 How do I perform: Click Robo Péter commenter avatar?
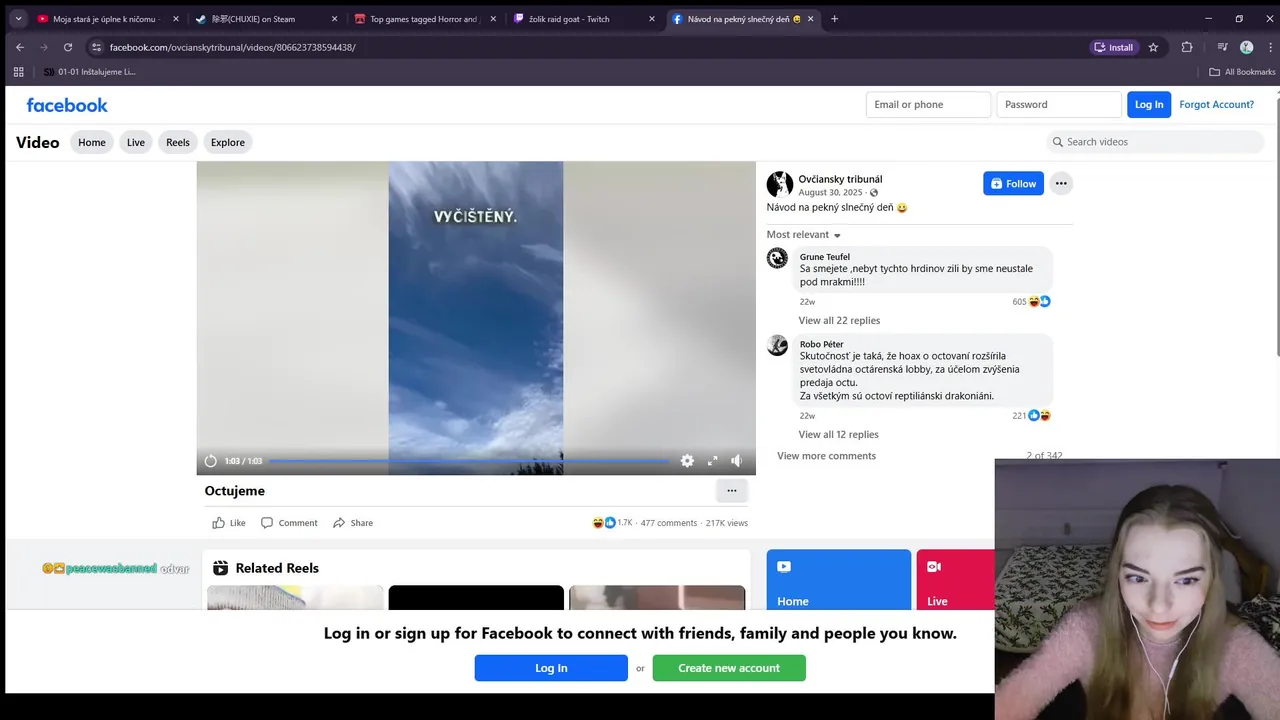pyautogui.click(x=777, y=345)
